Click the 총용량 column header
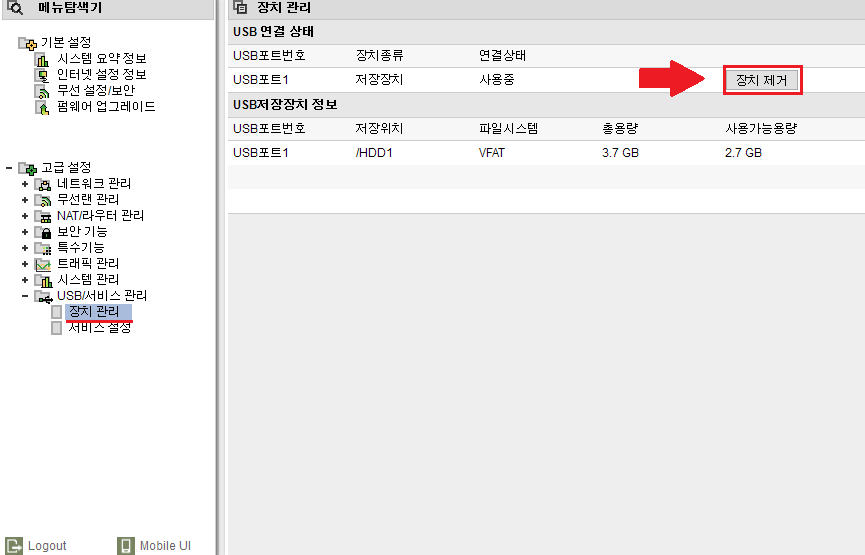 [x=620, y=129]
